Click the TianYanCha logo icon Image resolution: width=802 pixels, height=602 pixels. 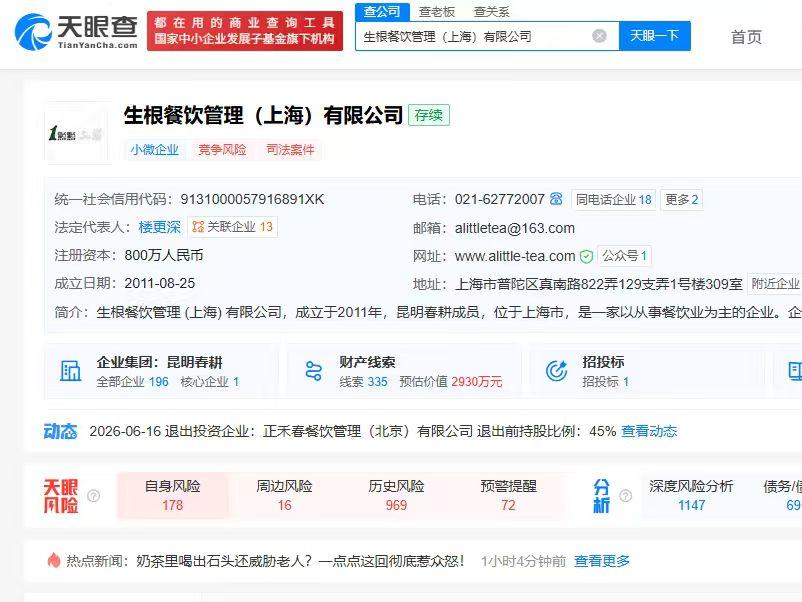pyautogui.click(x=33, y=31)
